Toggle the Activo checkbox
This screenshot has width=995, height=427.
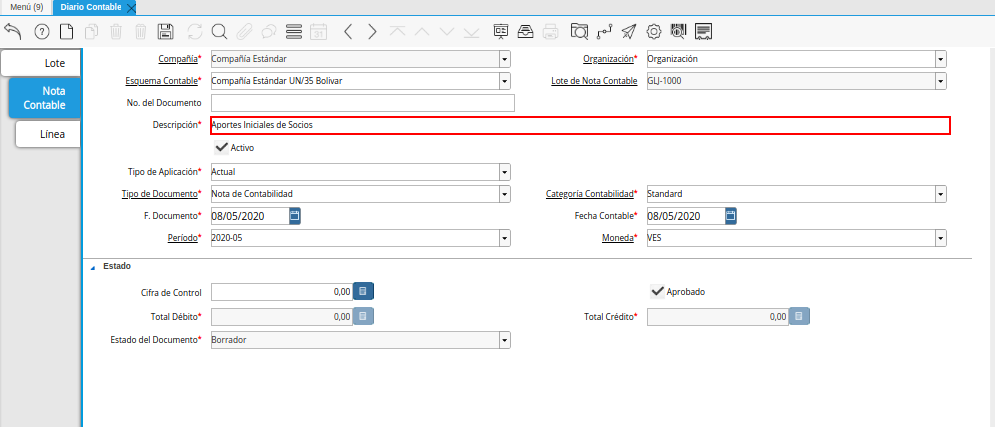pyautogui.click(x=221, y=147)
